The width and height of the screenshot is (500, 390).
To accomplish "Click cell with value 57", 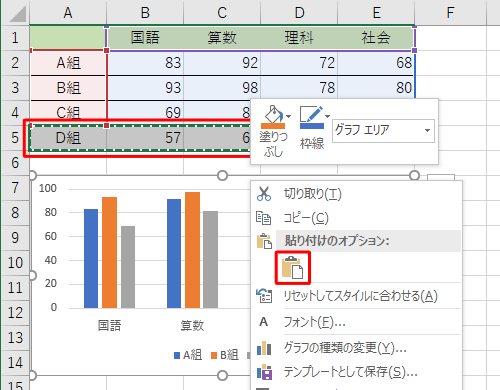I will click(145, 138).
